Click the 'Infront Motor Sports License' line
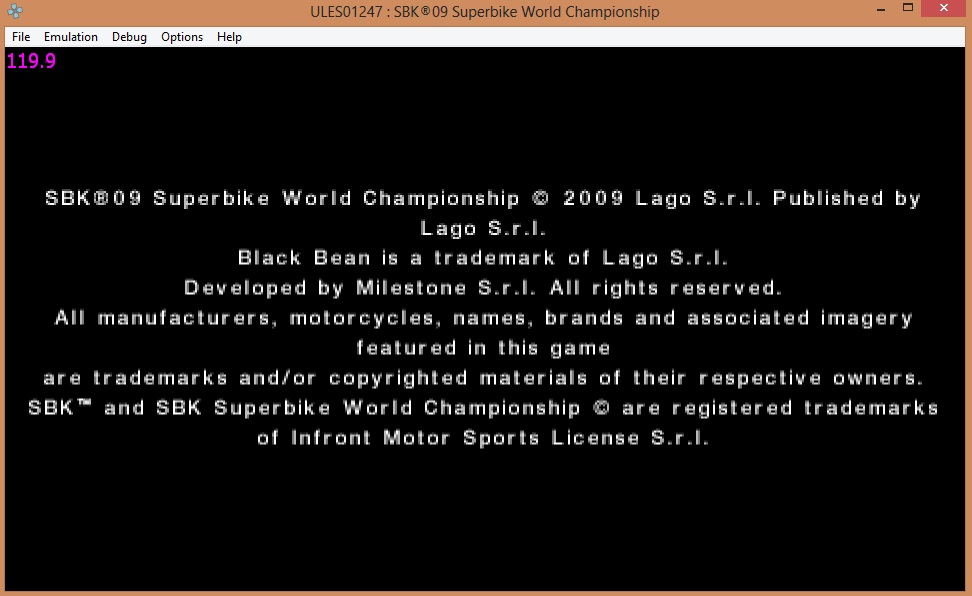Image resolution: width=972 pixels, height=596 pixels. [x=483, y=438]
